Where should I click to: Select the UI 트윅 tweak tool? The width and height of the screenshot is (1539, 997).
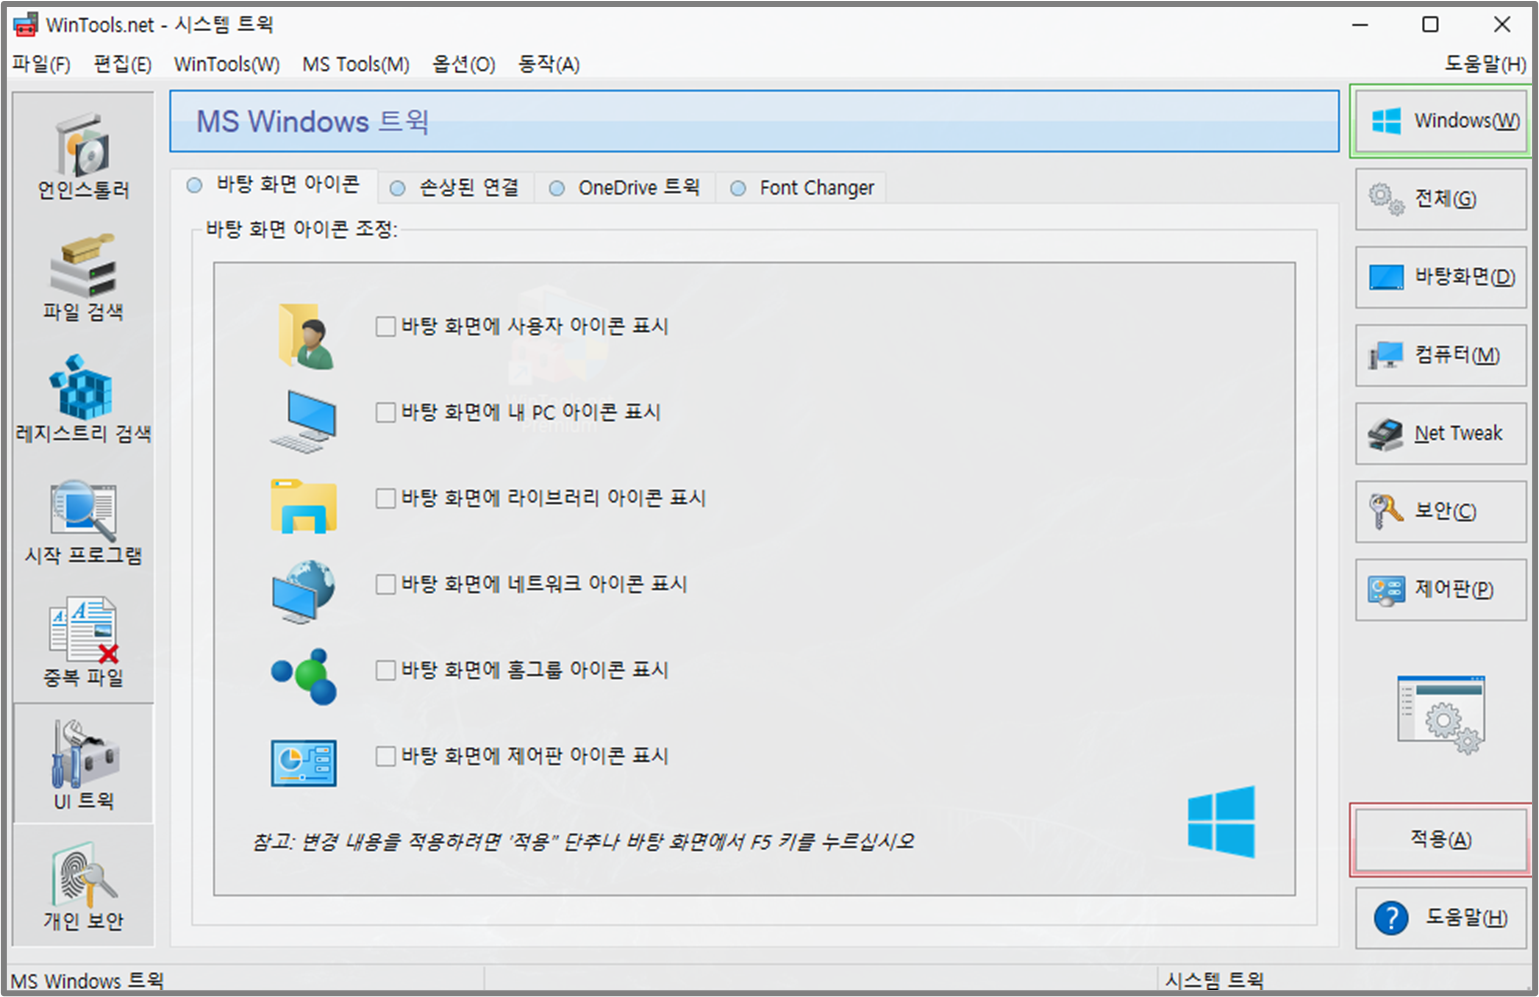click(x=84, y=764)
